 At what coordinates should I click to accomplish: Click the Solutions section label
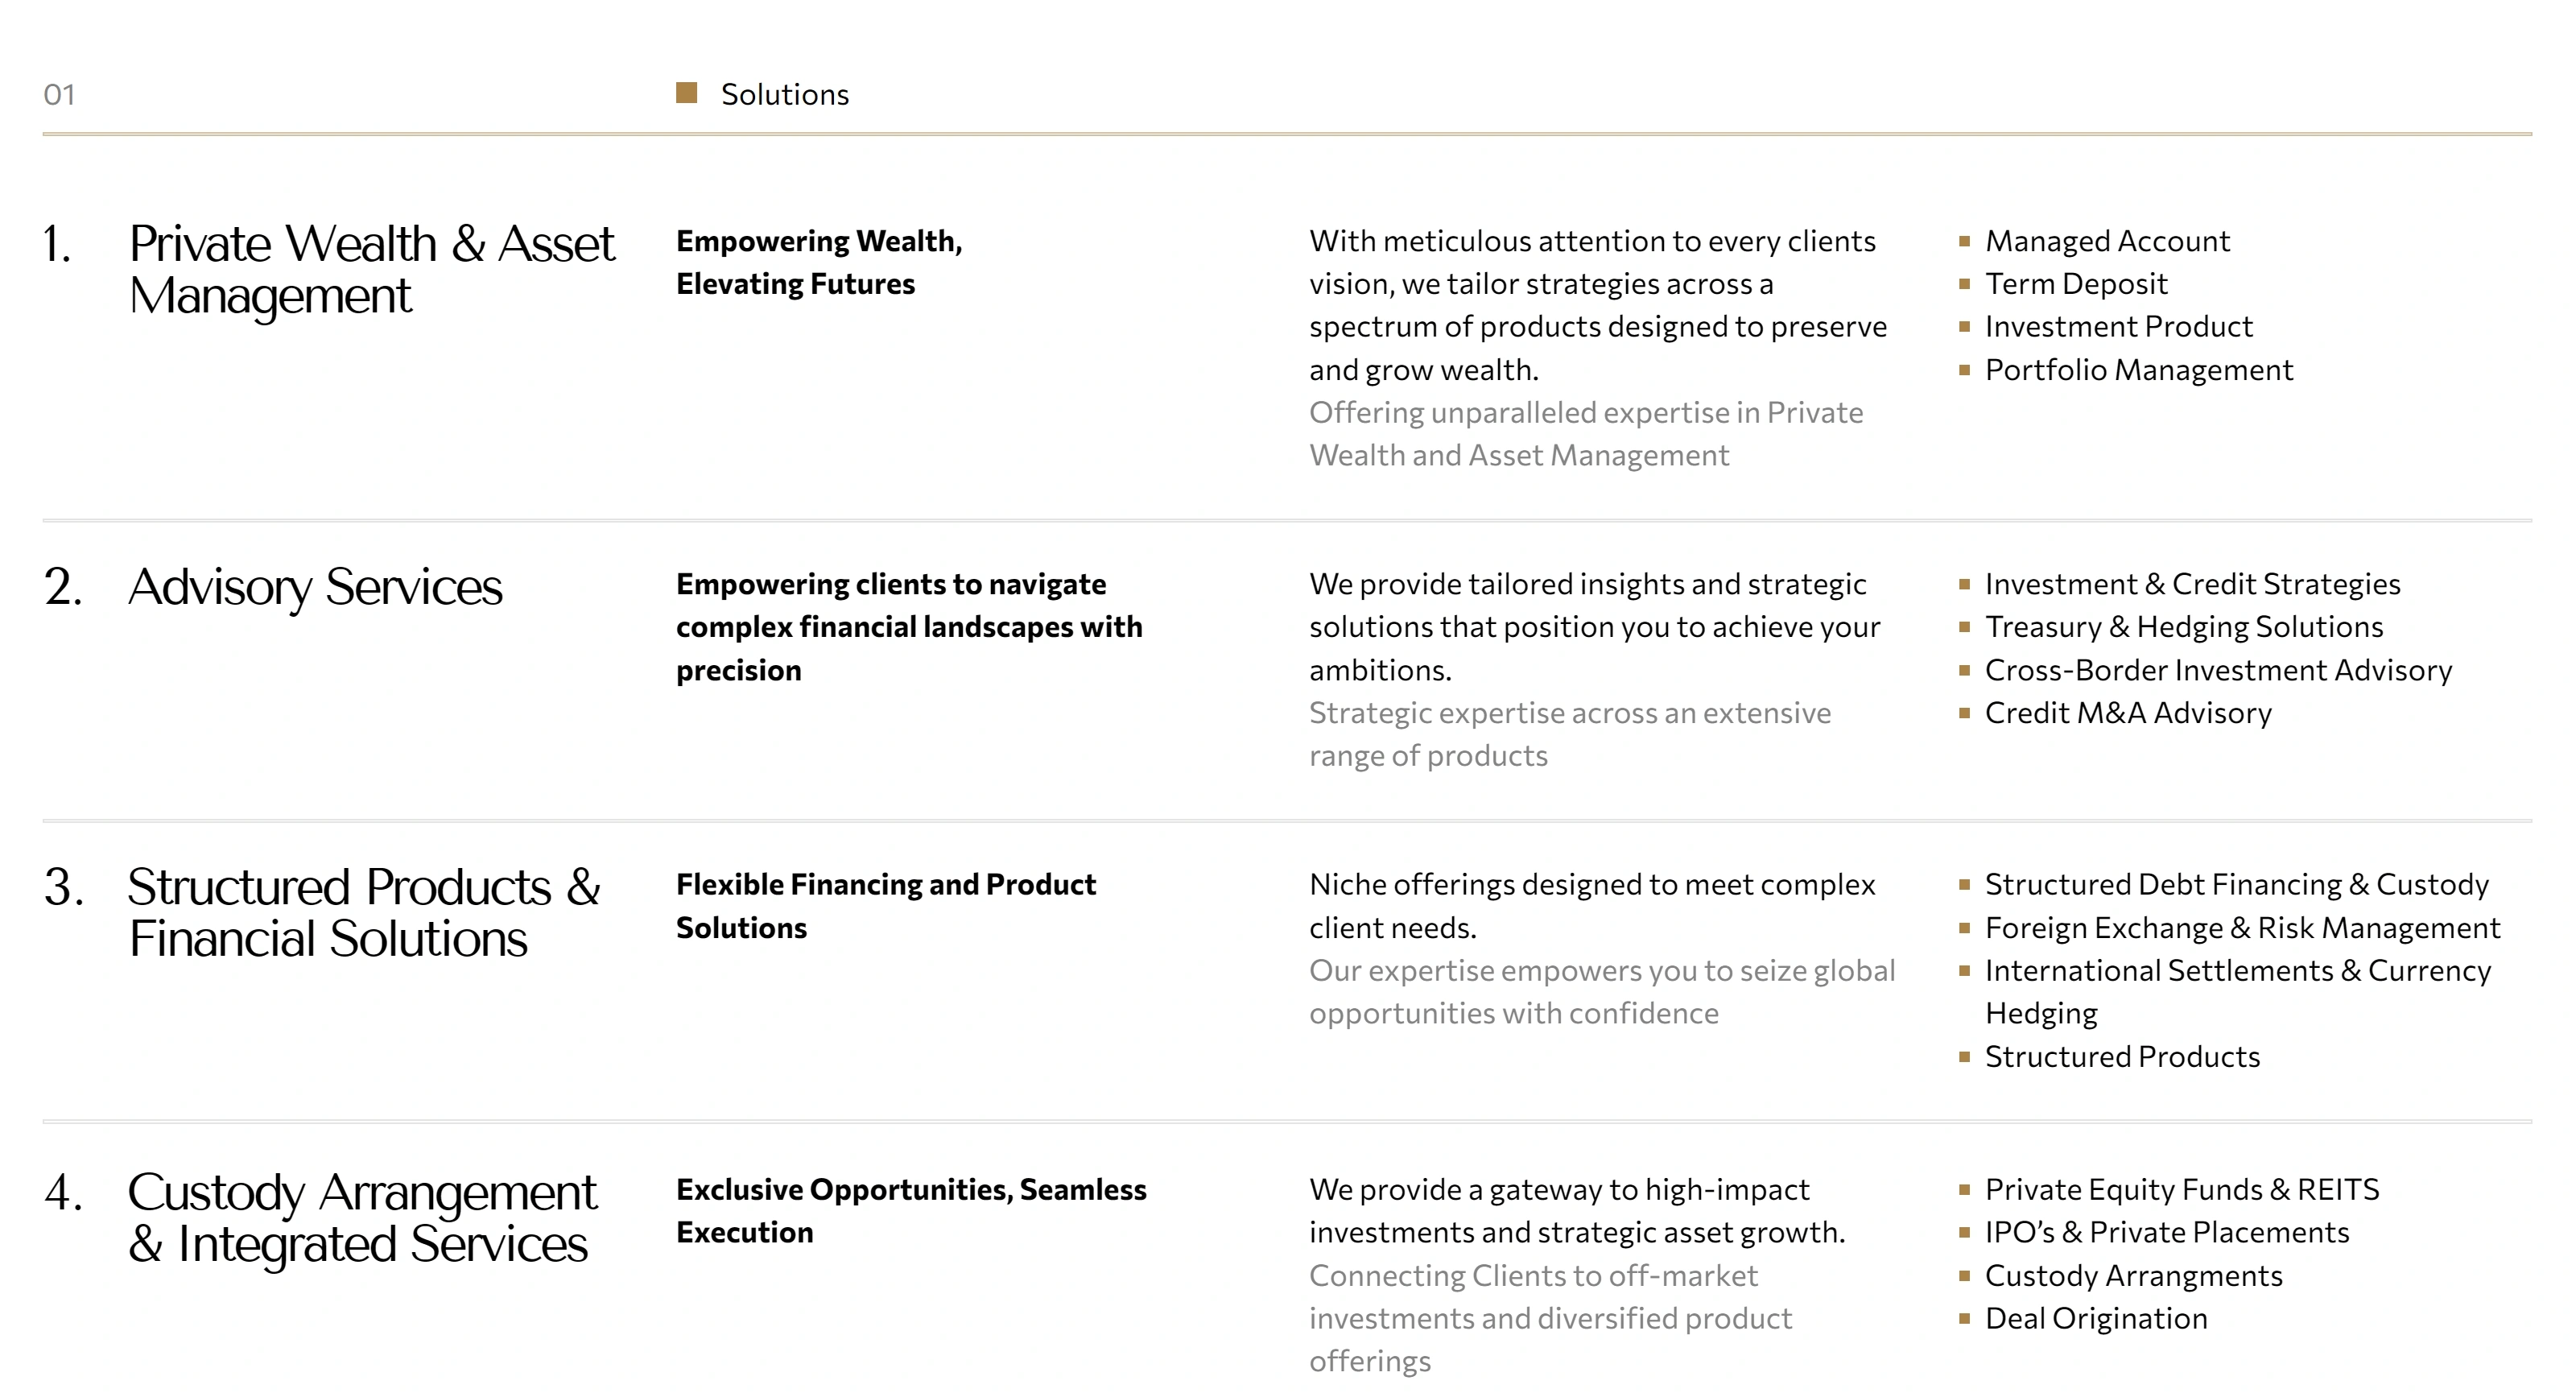[785, 94]
